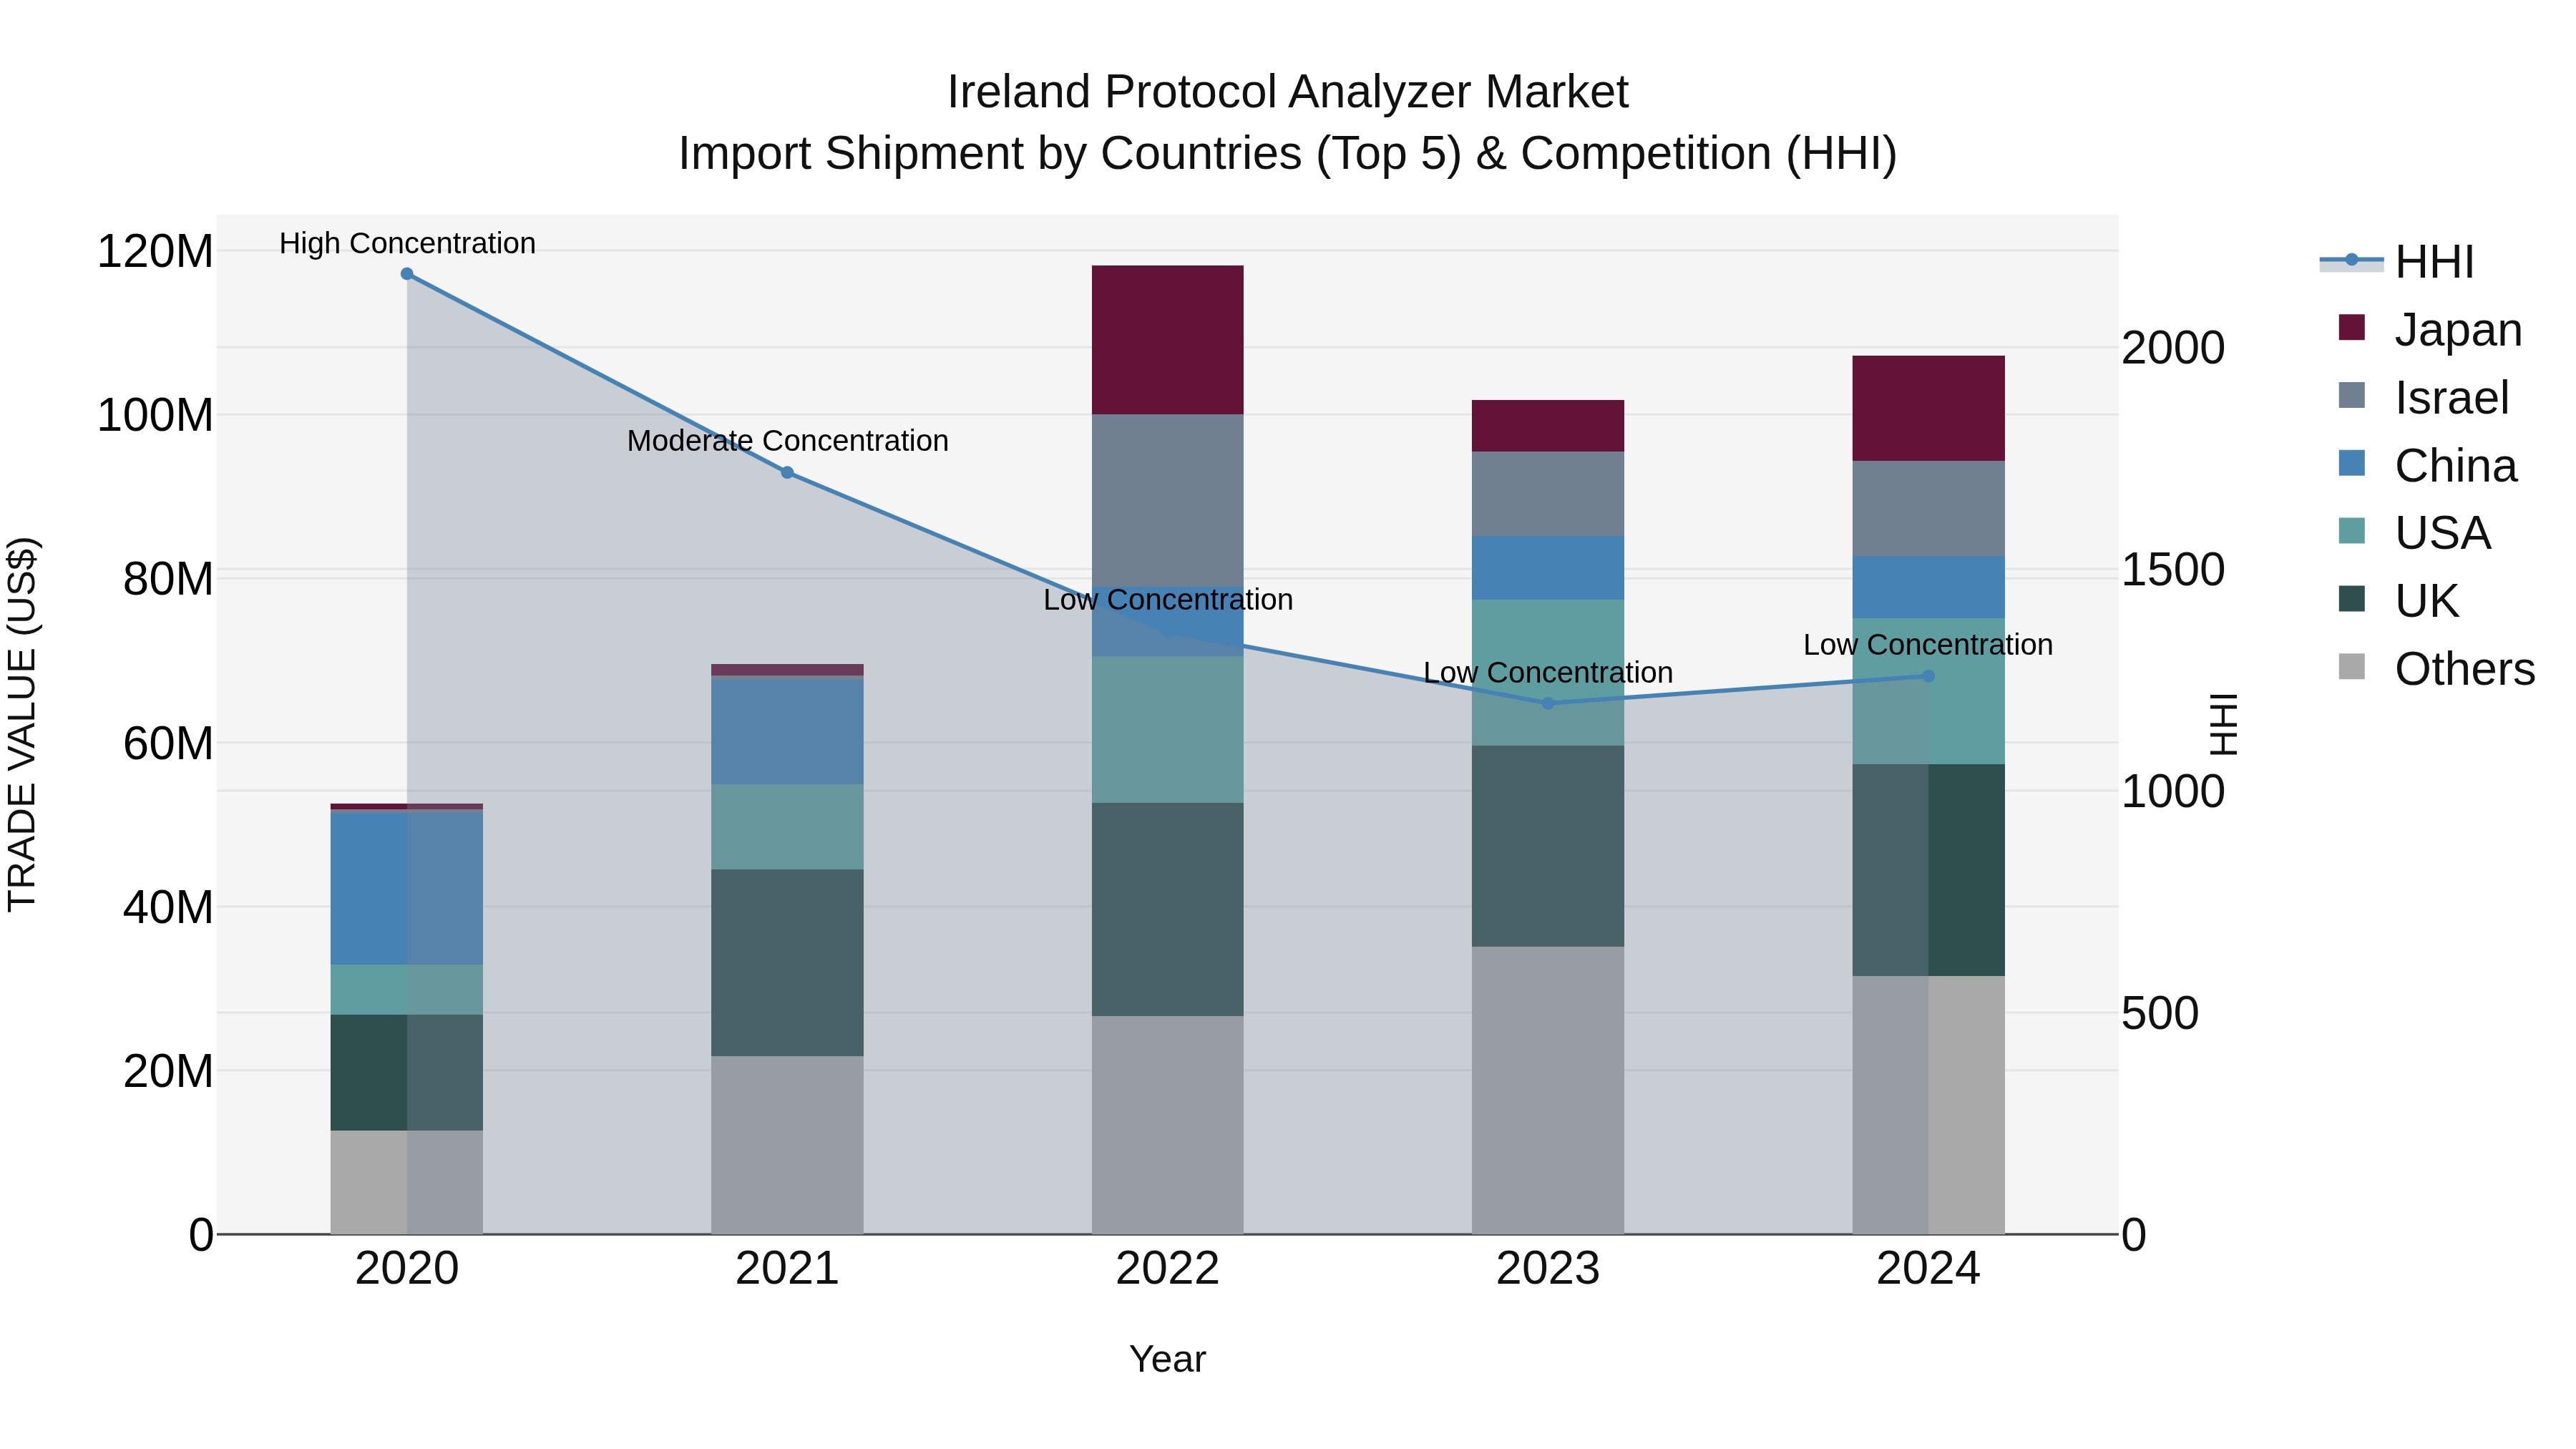Select the 2021 HHI data point
The height and width of the screenshot is (1449, 2576).
787,473
